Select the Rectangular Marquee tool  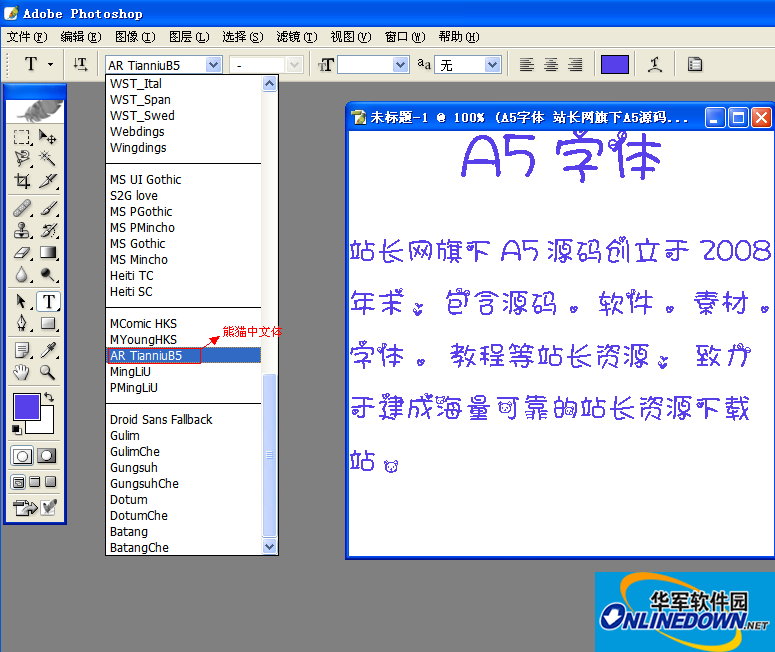tap(22, 137)
